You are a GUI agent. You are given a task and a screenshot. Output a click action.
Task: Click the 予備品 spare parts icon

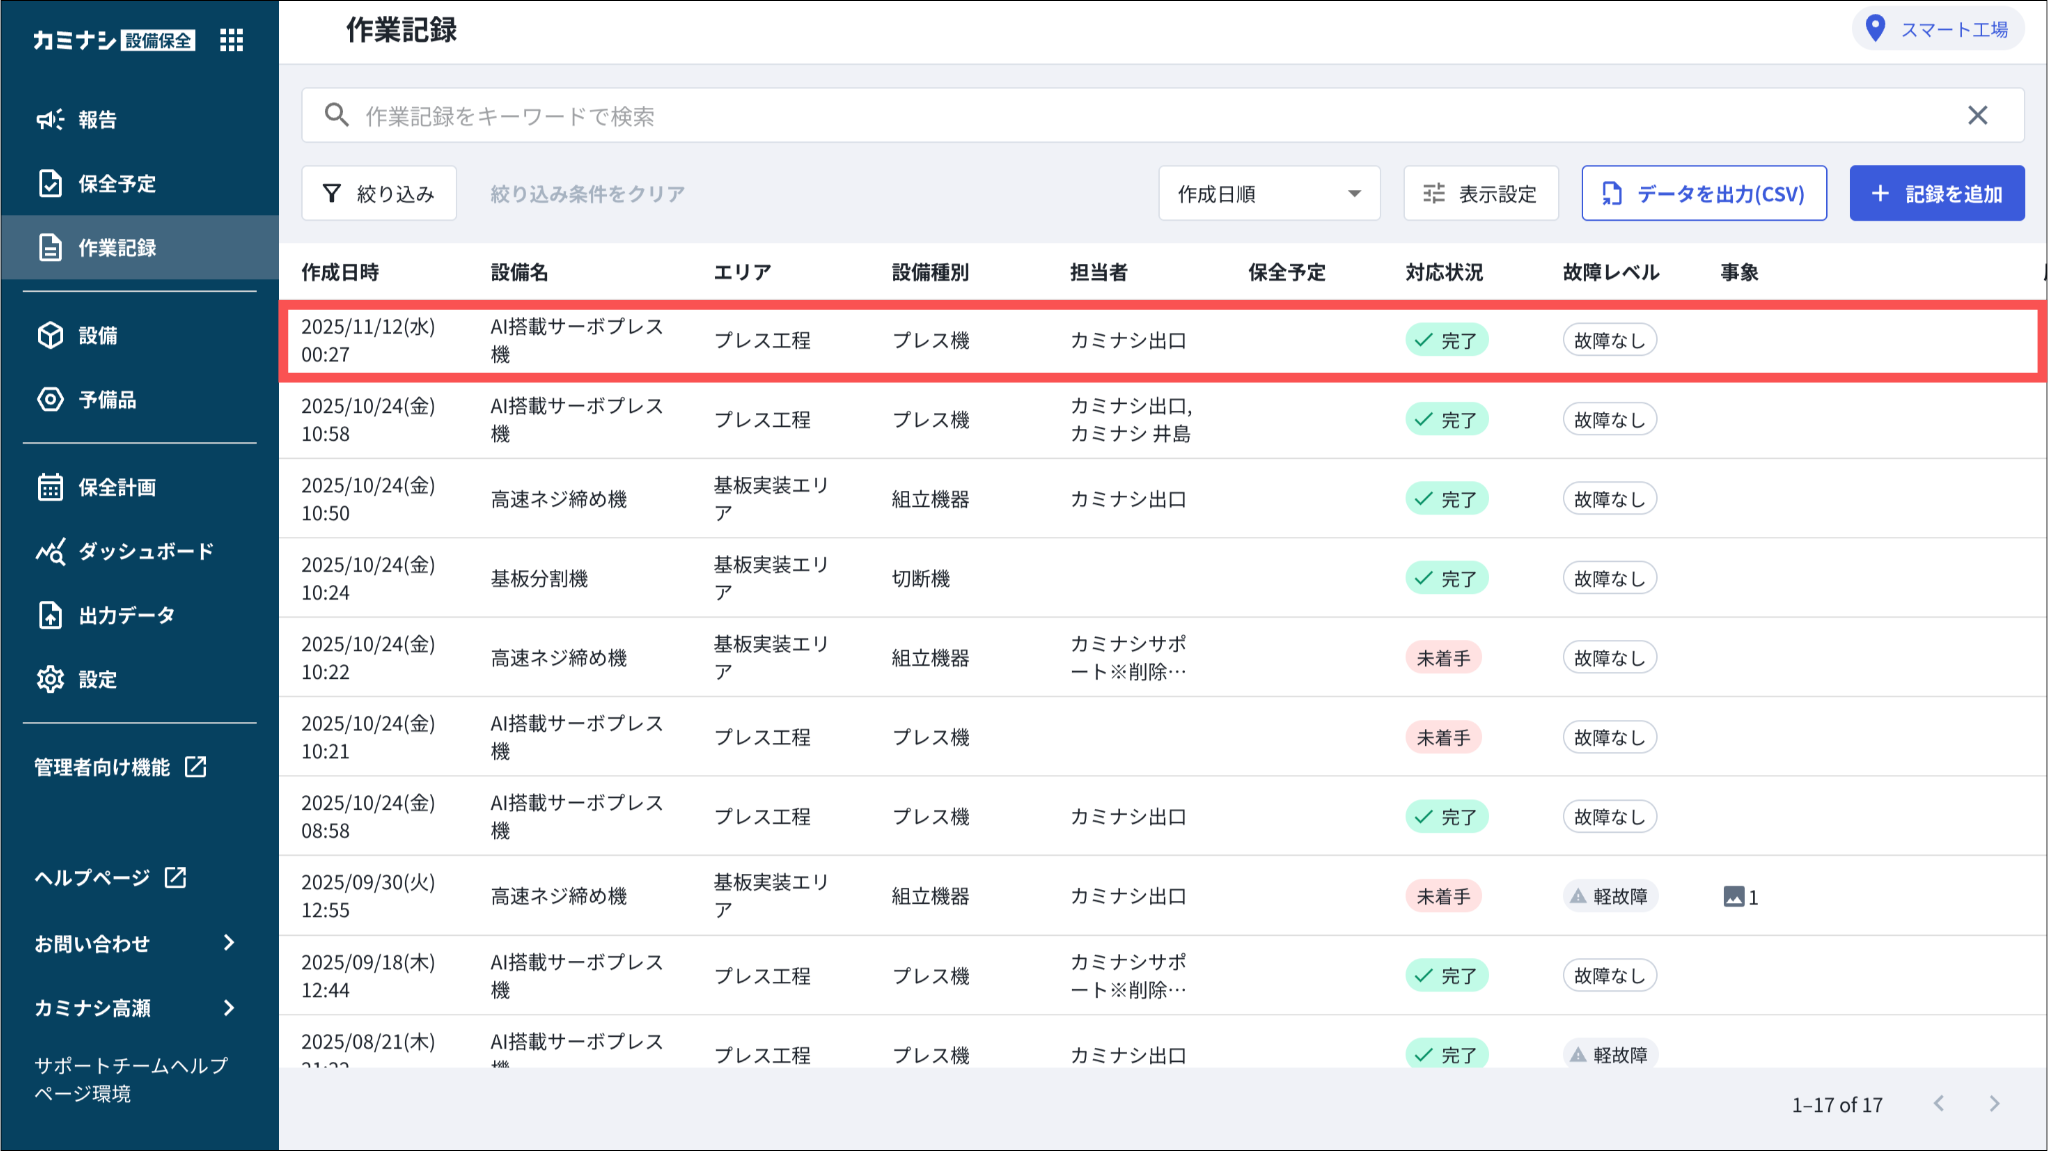50,400
